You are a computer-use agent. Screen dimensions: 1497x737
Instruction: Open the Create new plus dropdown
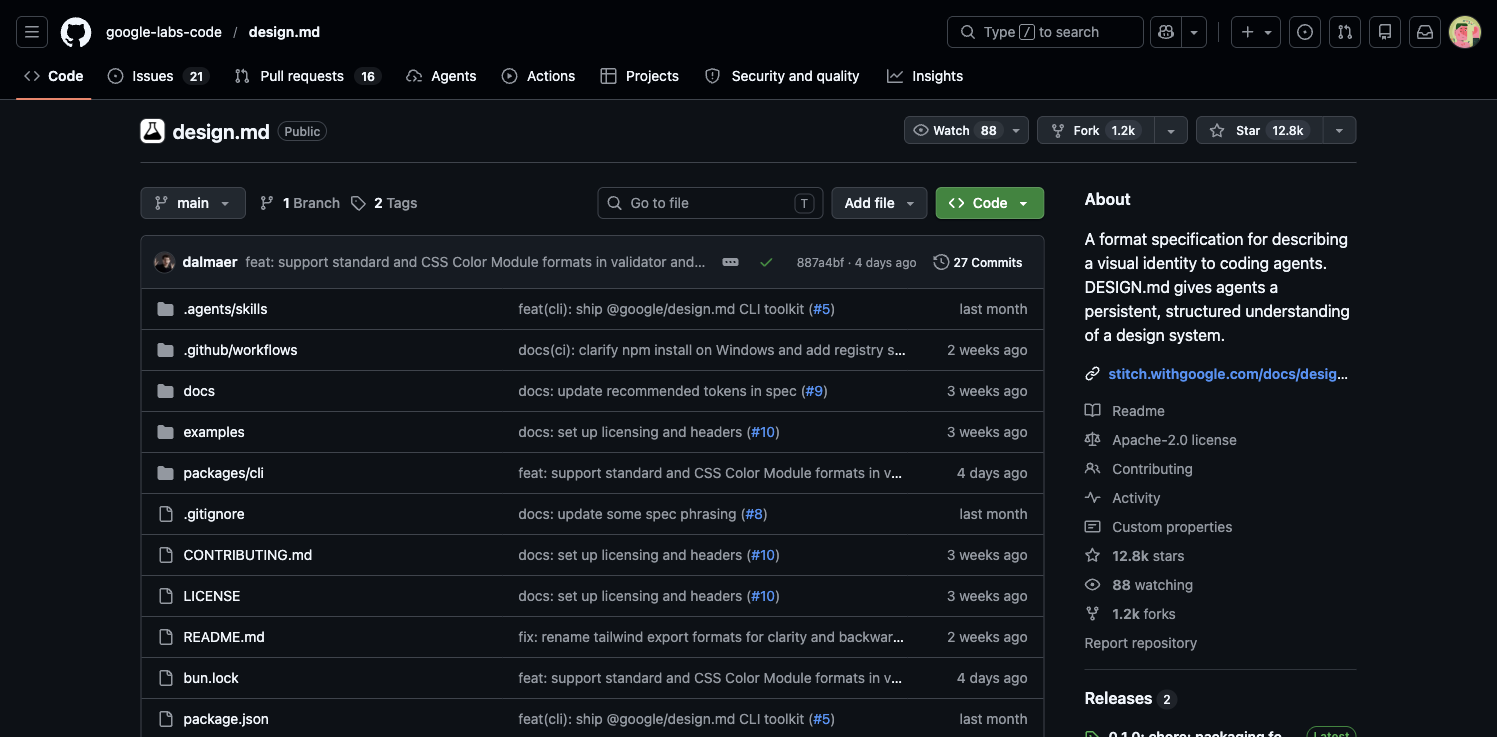(1256, 32)
